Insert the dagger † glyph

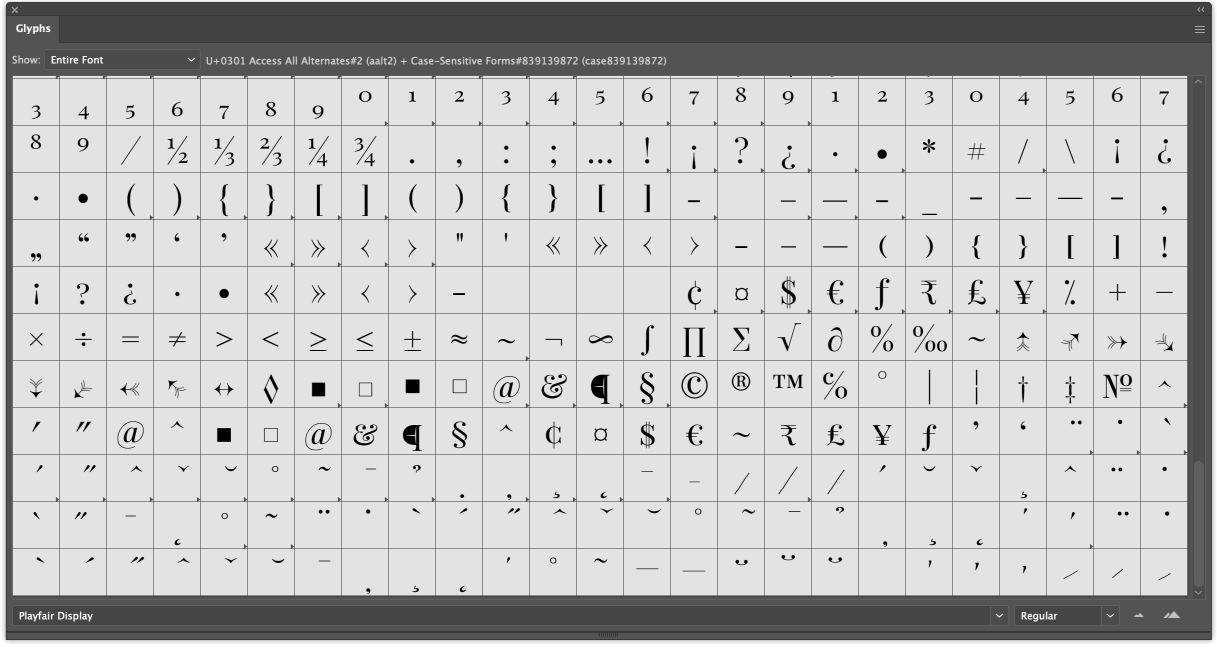tap(1023, 385)
